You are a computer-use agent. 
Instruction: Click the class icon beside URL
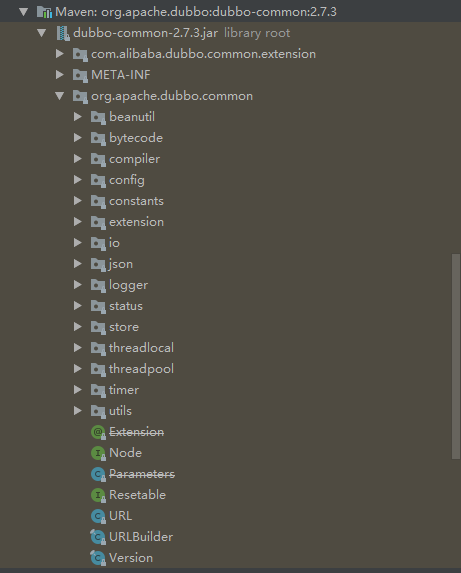98,516
